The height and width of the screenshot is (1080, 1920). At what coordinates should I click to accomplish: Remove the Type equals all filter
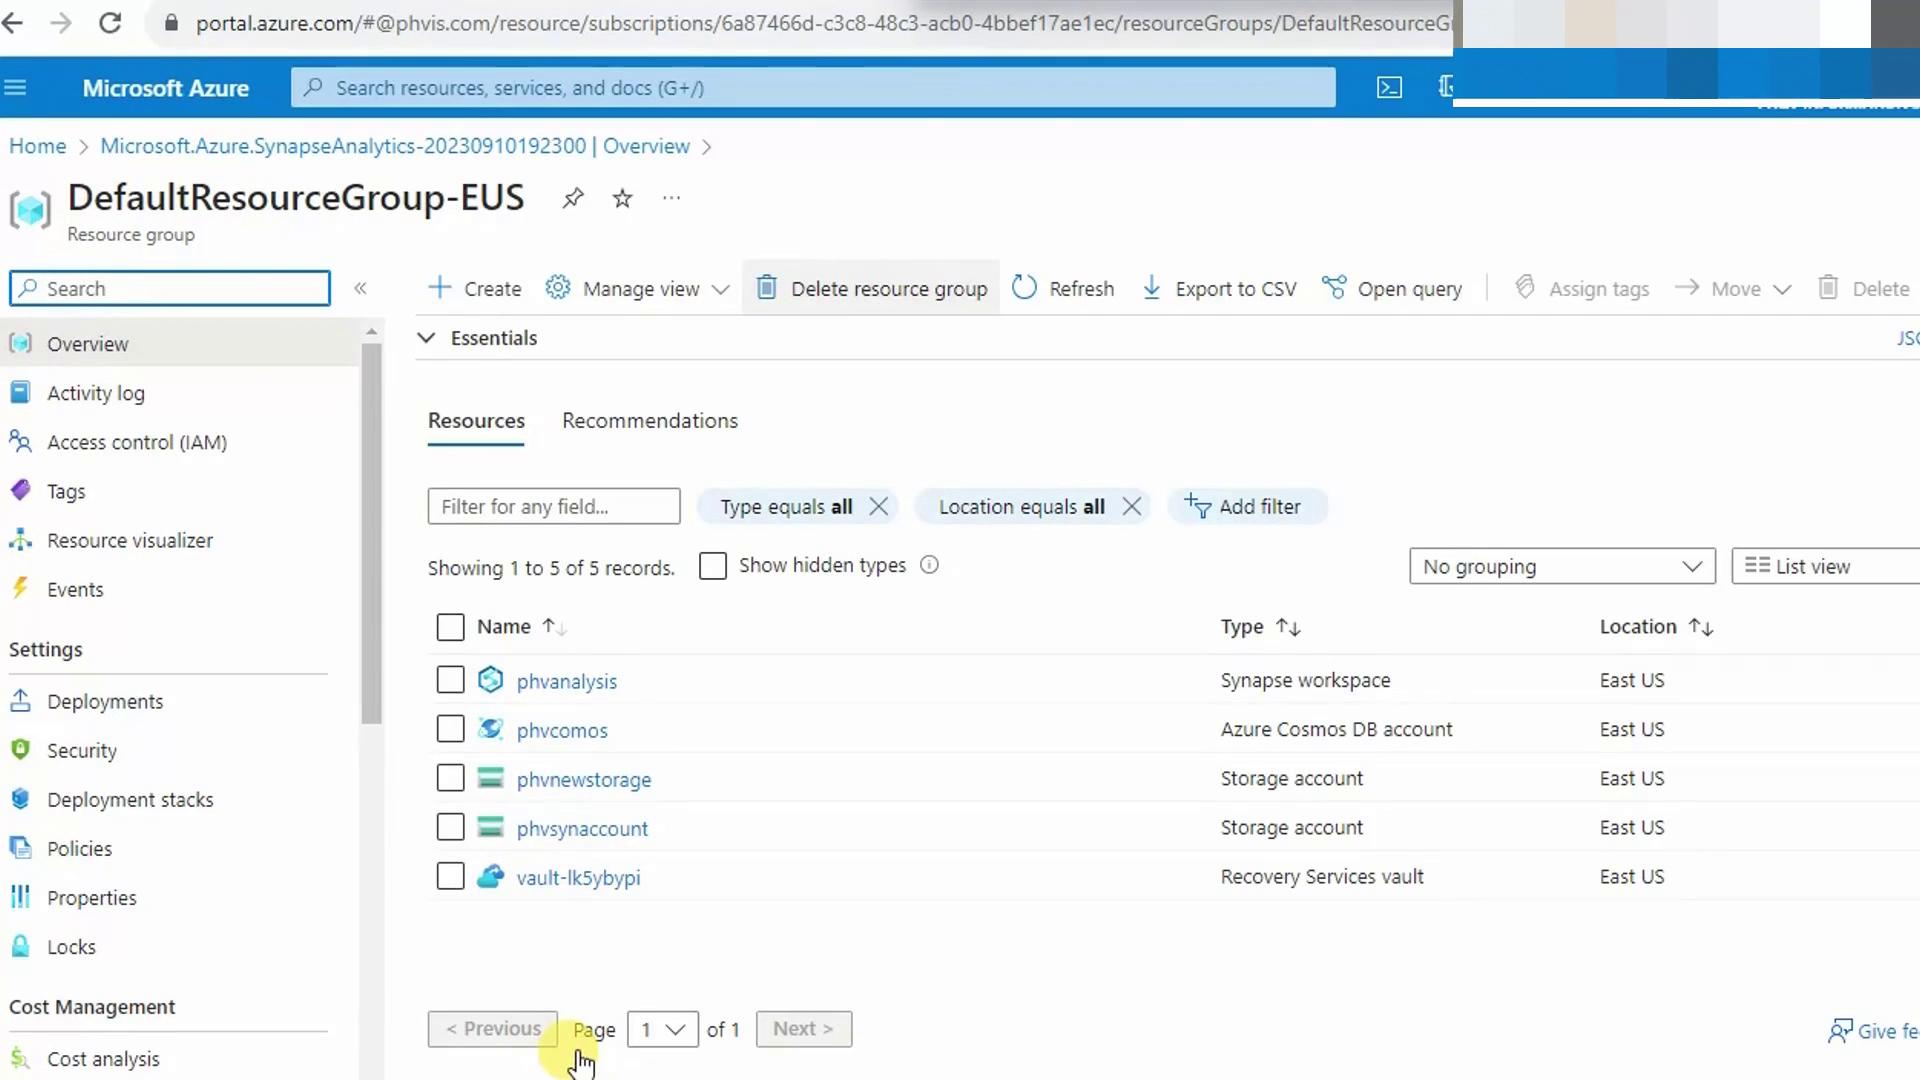pyautogui.click(x=878, y=507)
